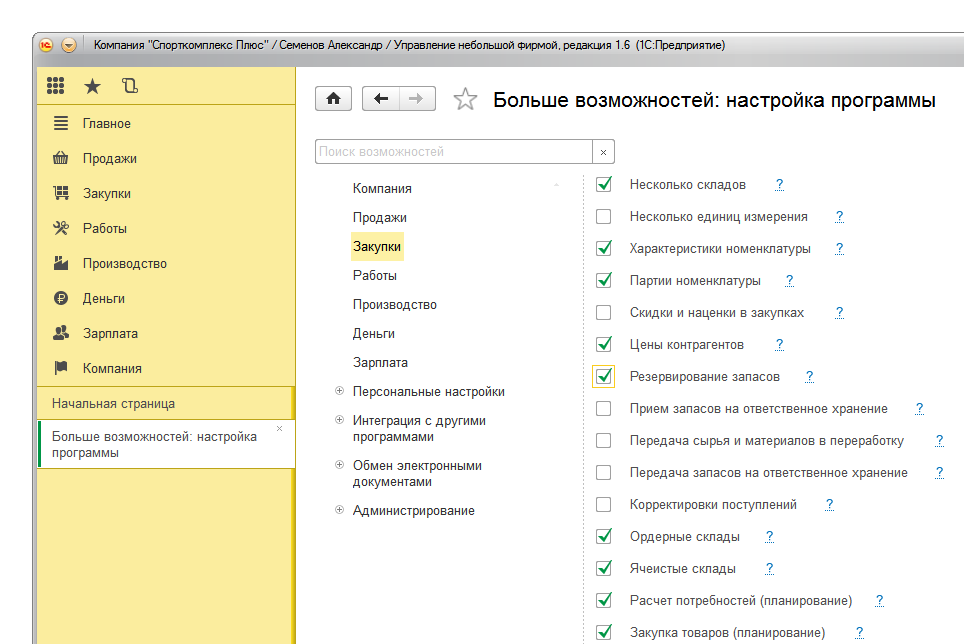Go back using the left arrow button
This screenshot has width=964, height=644.
[x=380, y=98]
